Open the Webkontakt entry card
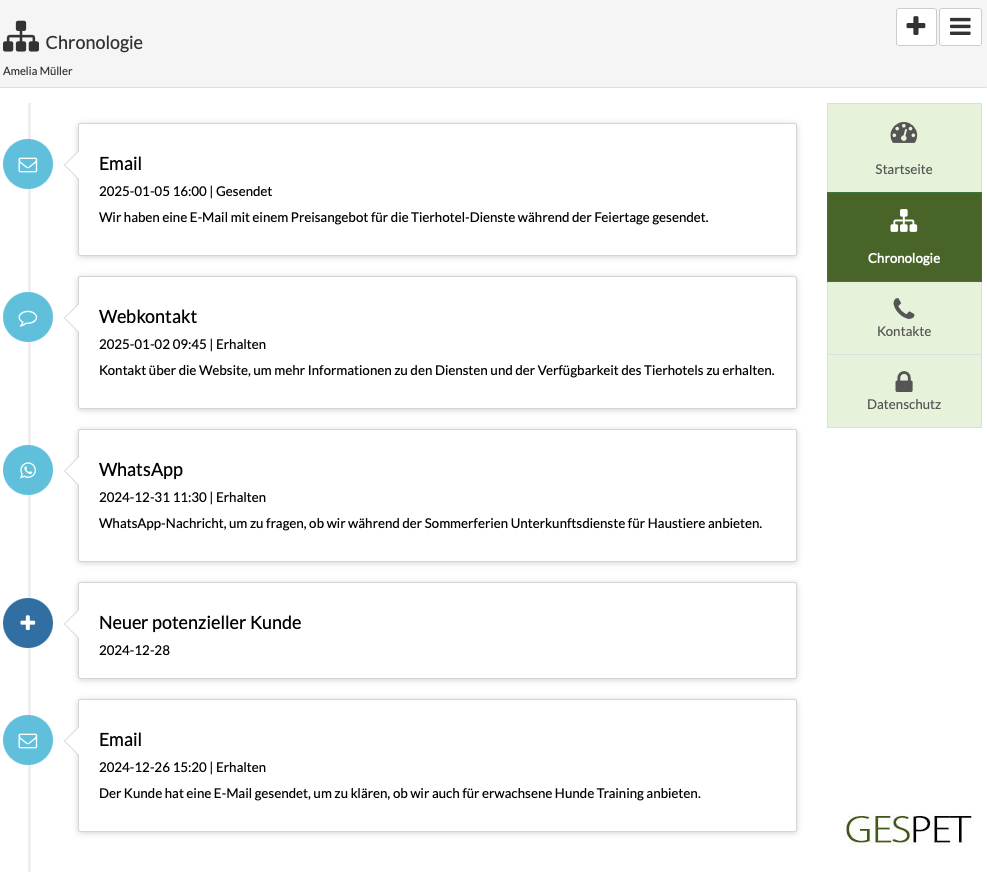 coord(437,342)
